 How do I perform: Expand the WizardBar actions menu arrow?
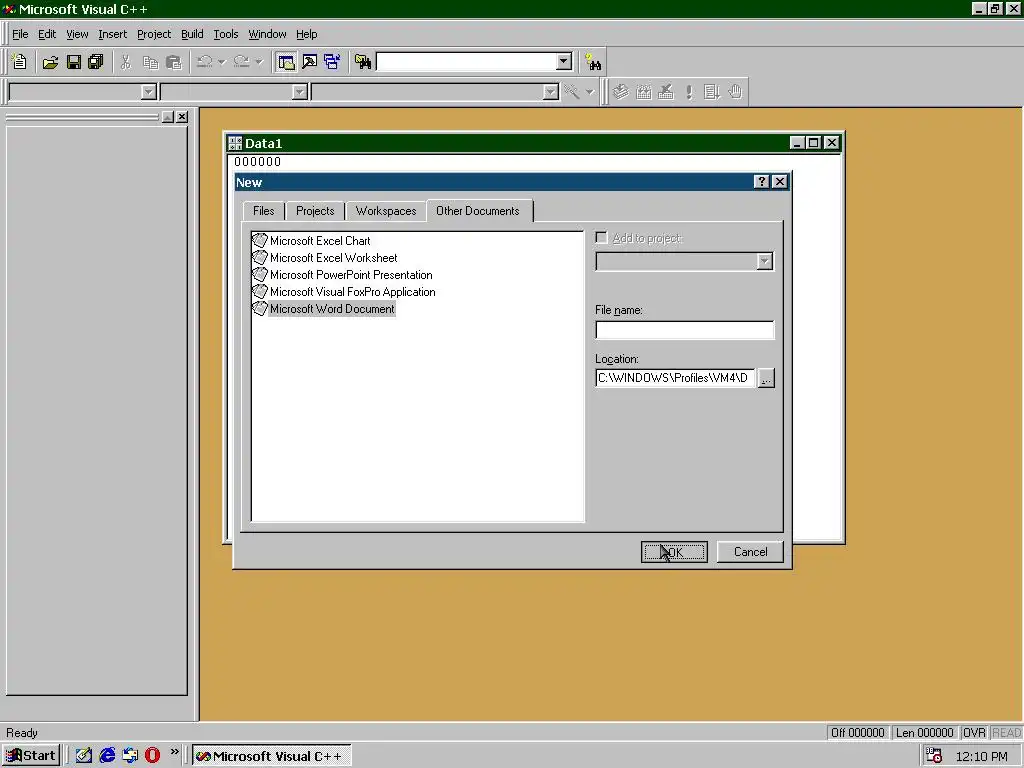point(590,92)
